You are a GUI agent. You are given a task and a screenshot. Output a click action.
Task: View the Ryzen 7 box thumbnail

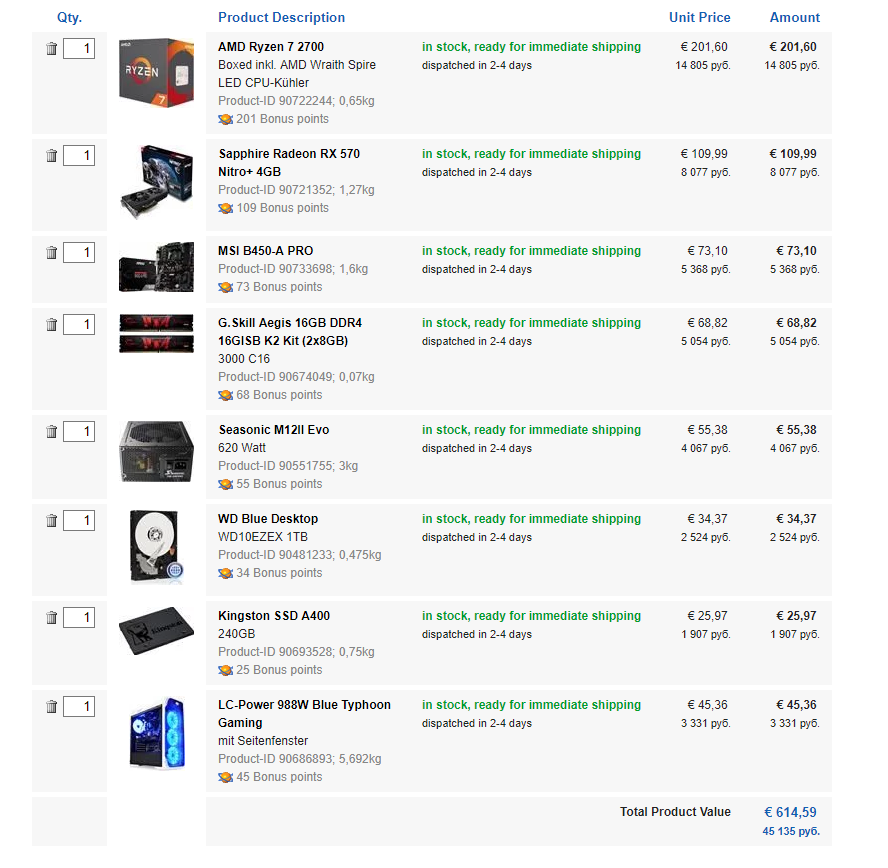pyautogui.click(x=156, y=73)
